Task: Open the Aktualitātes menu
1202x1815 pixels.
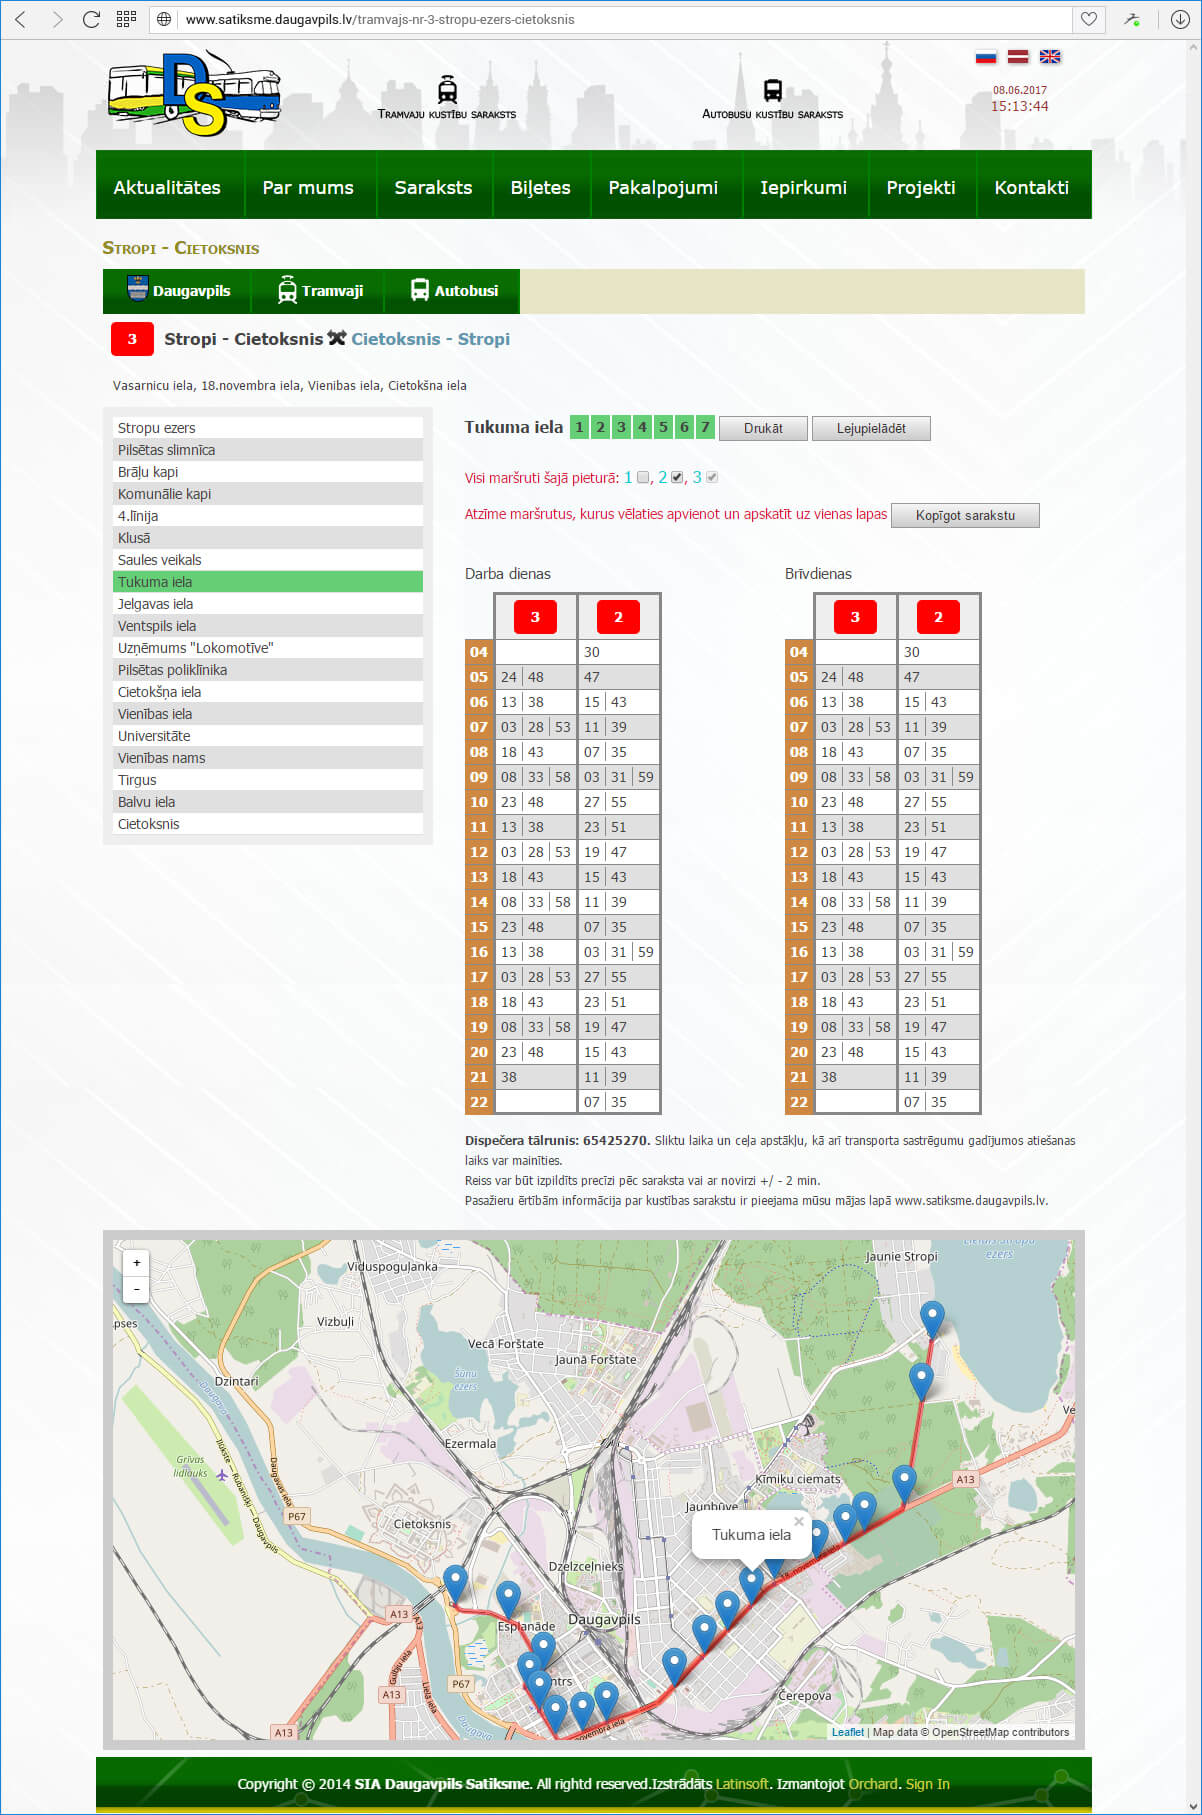Action: pyautogui.click(x=167, y=187)
